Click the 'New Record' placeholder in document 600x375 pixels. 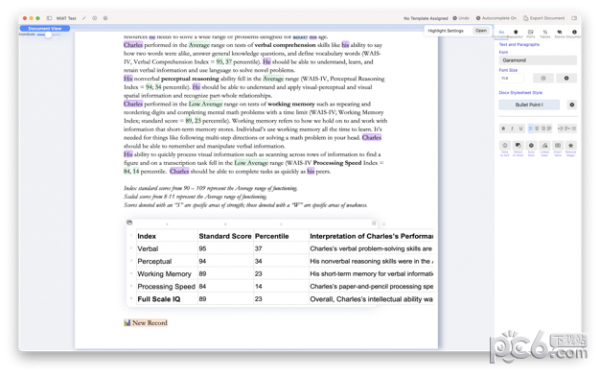click(145, 323)
